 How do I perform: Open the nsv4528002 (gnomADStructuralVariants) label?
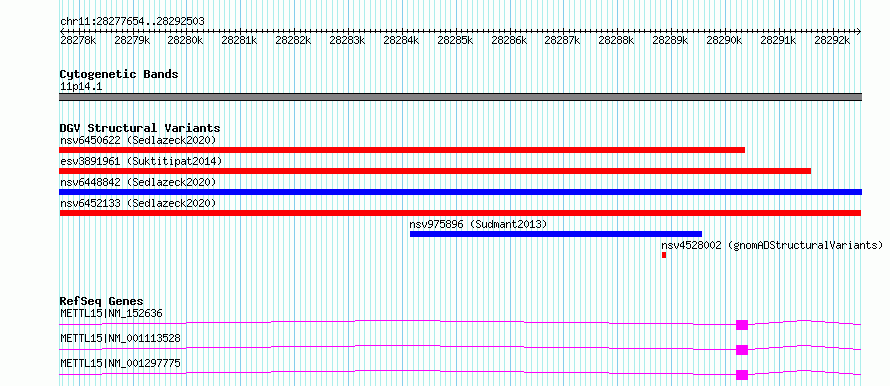[773, 245]
